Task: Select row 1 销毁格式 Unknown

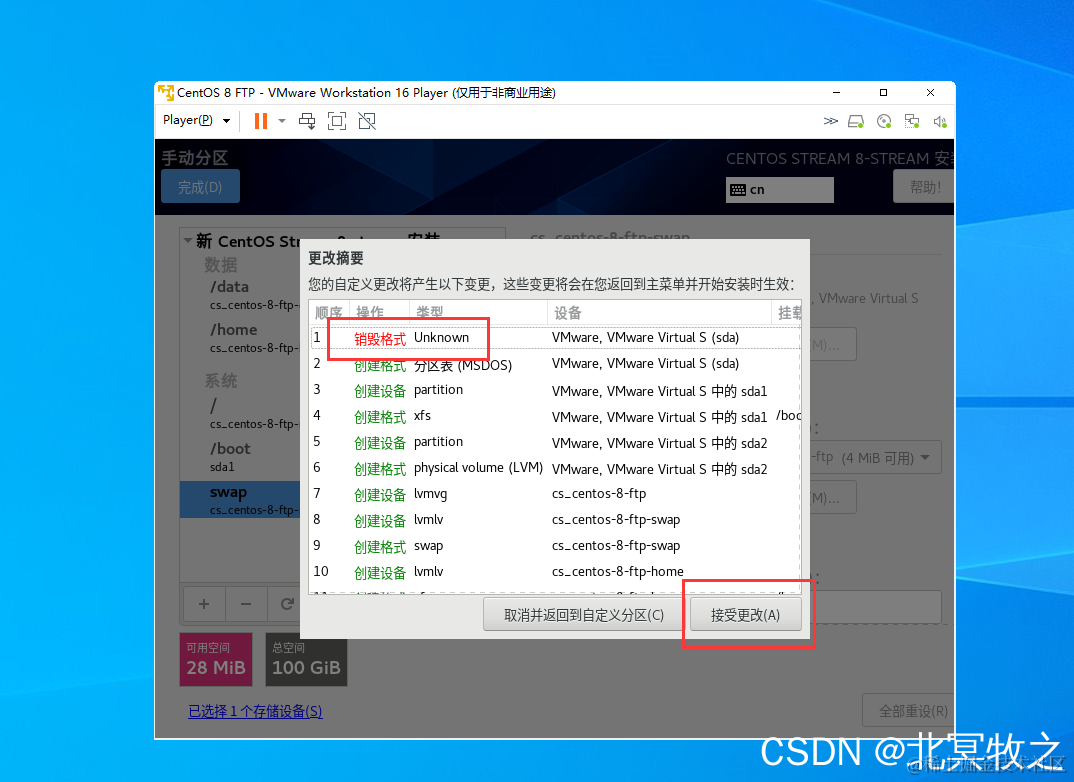Action: [555, 338]
